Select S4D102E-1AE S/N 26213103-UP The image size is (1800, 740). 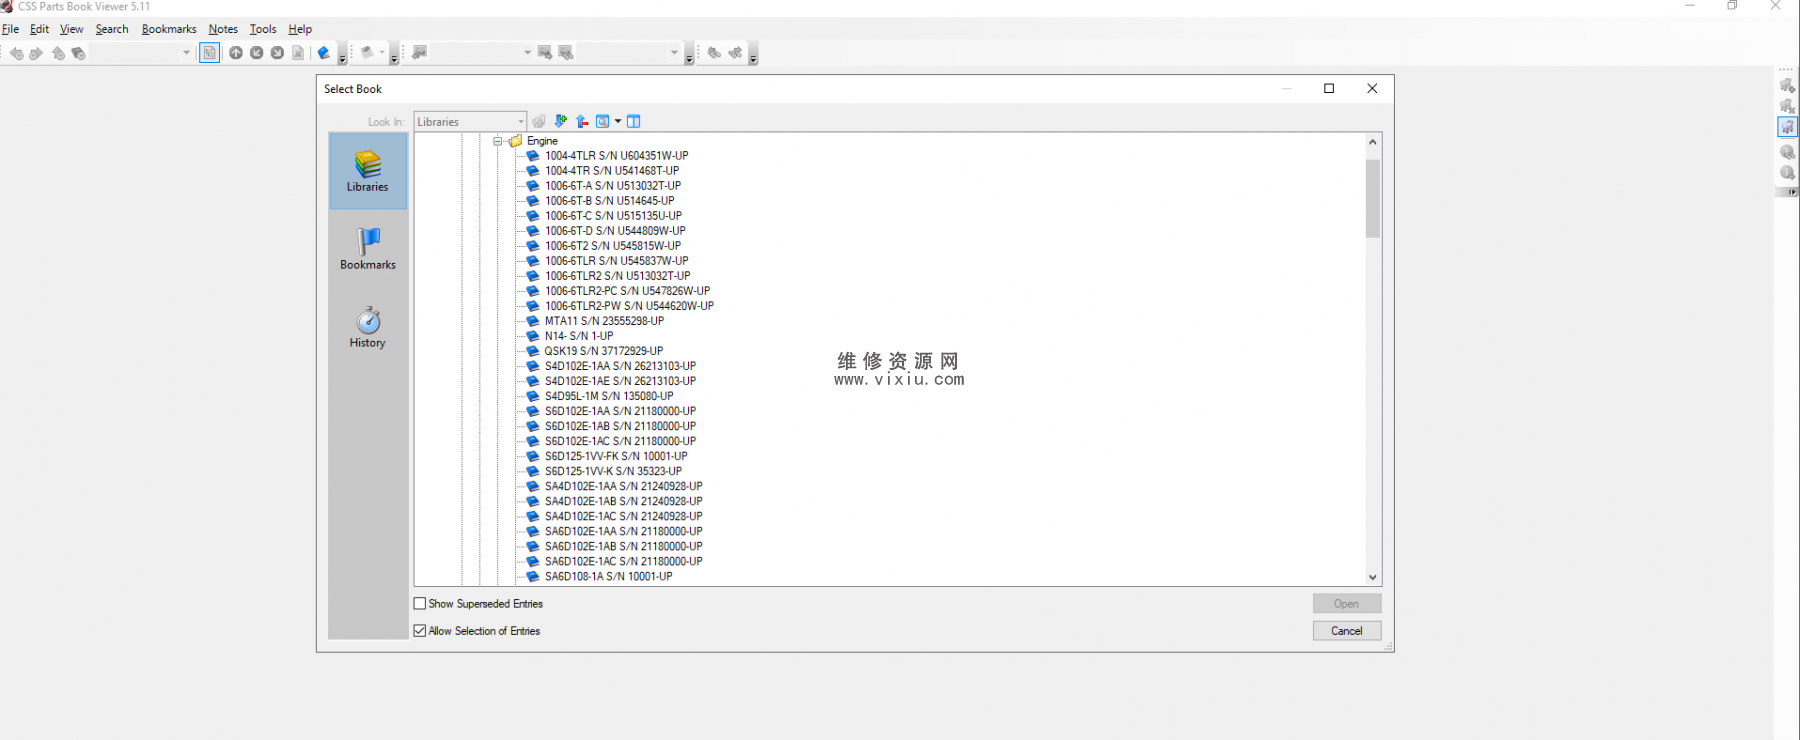pyautogui.click(x=620, y=381)
